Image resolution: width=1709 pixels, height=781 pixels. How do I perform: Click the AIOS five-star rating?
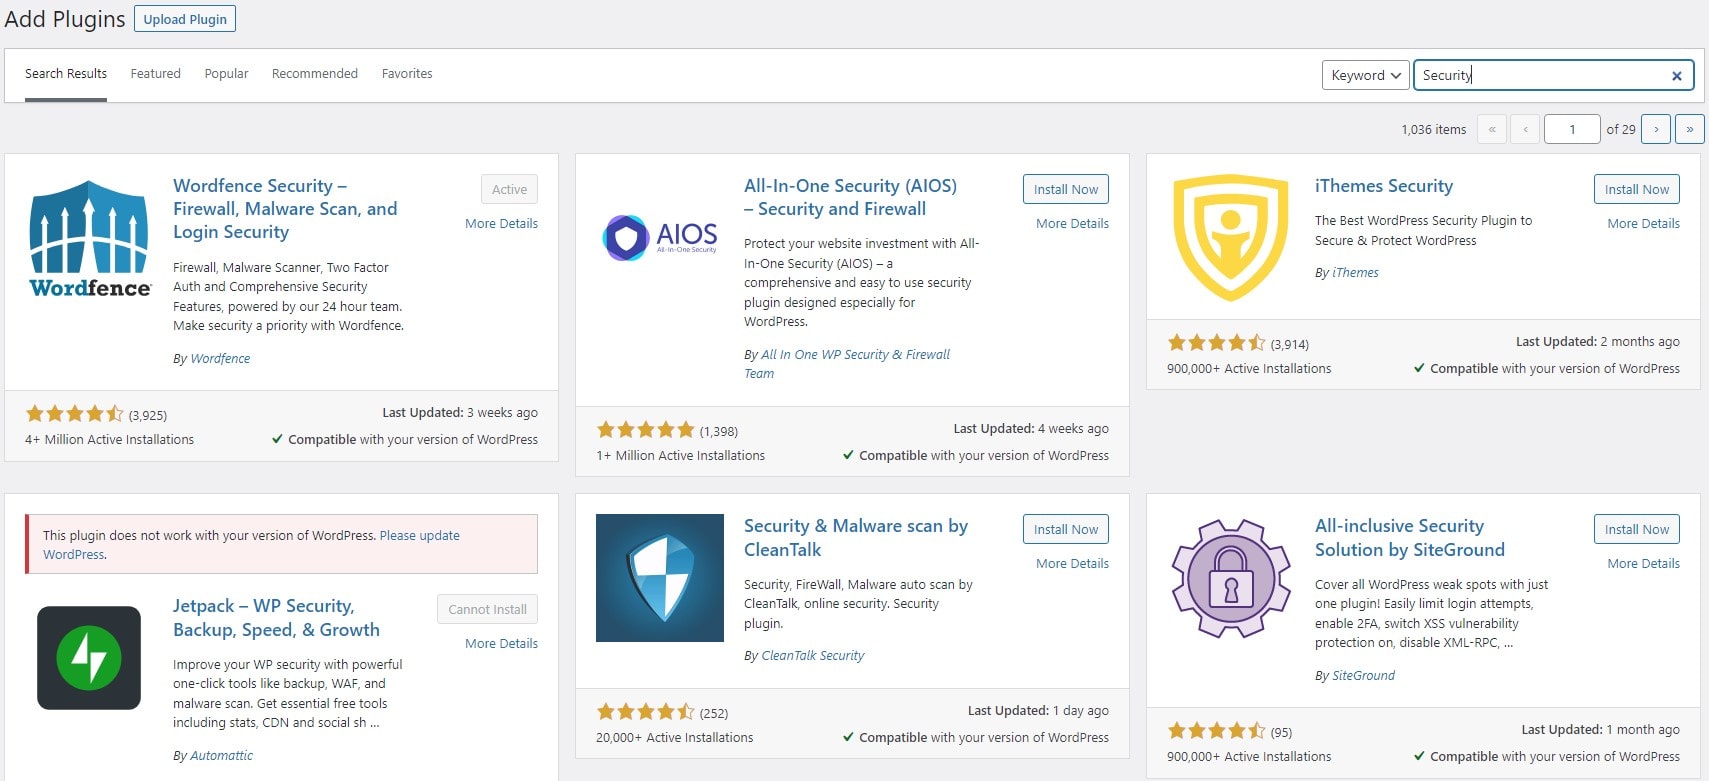(645, 430)
